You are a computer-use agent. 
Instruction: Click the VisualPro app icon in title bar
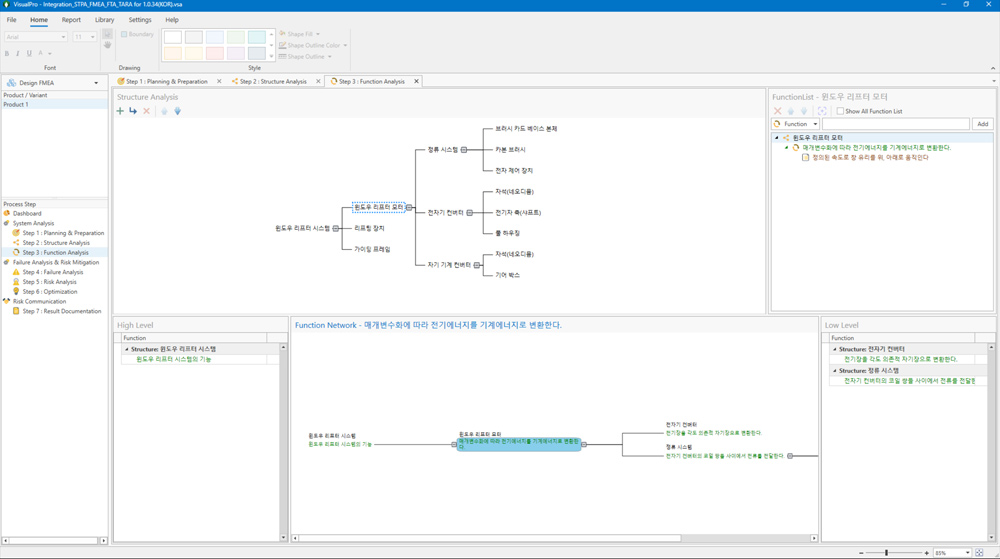6,4
